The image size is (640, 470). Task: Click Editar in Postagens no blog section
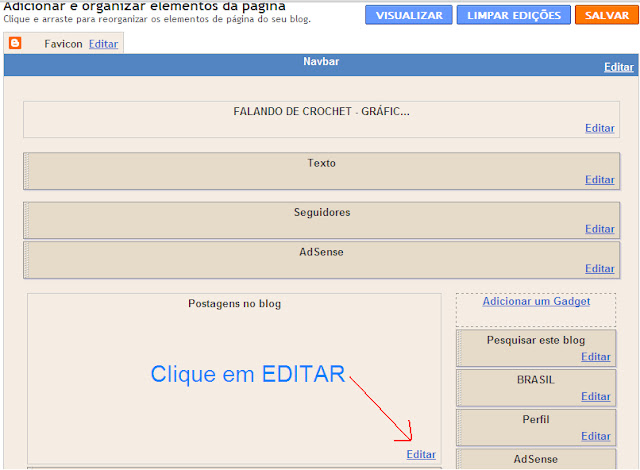(x=421, y=454)
